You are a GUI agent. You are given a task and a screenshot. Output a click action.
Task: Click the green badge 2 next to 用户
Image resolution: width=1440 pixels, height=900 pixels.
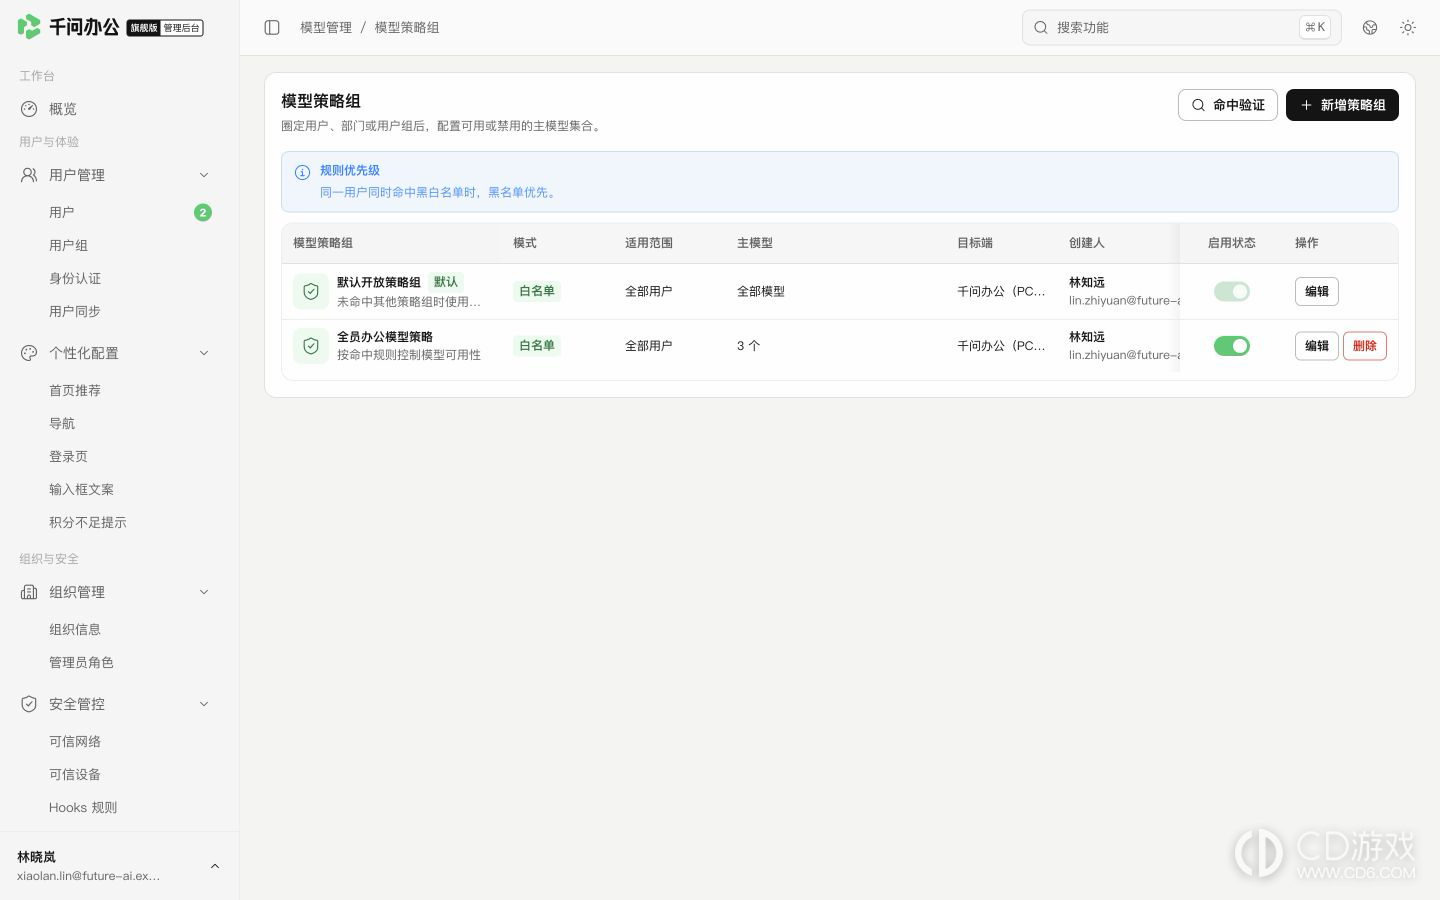click(x=203, y=212)
